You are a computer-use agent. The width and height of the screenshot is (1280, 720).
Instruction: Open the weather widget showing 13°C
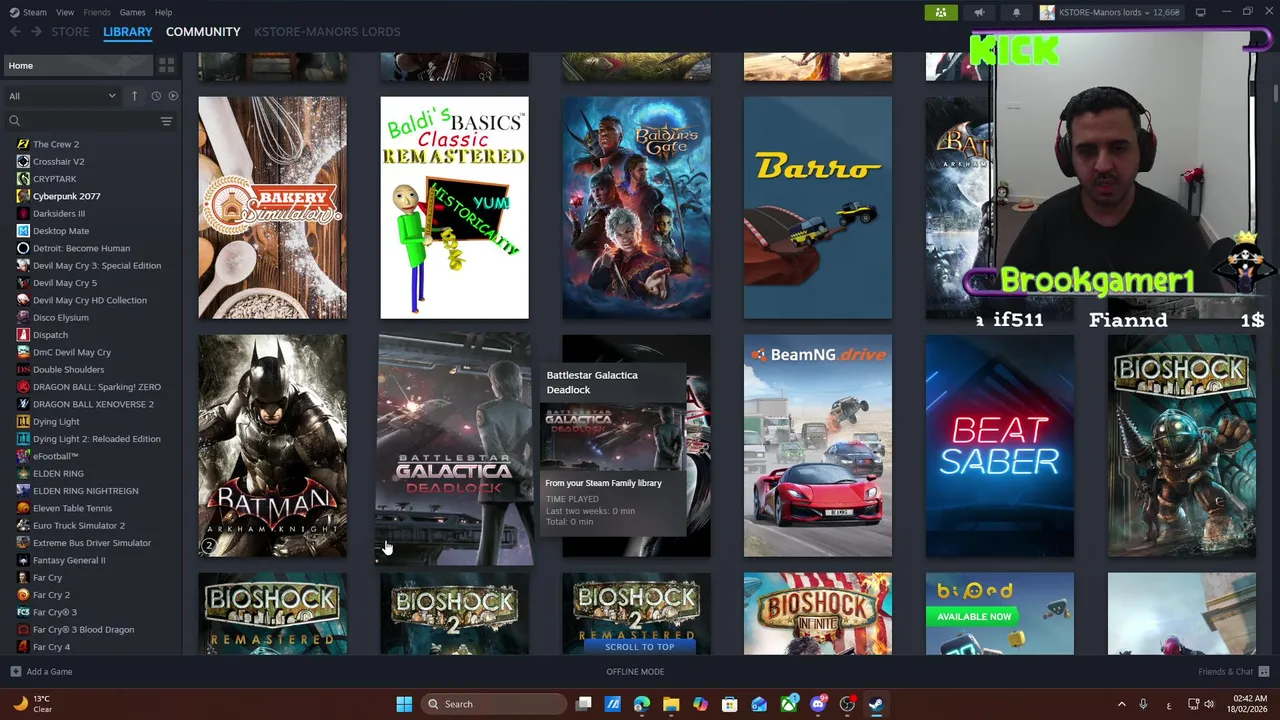(x=33, y=704)
